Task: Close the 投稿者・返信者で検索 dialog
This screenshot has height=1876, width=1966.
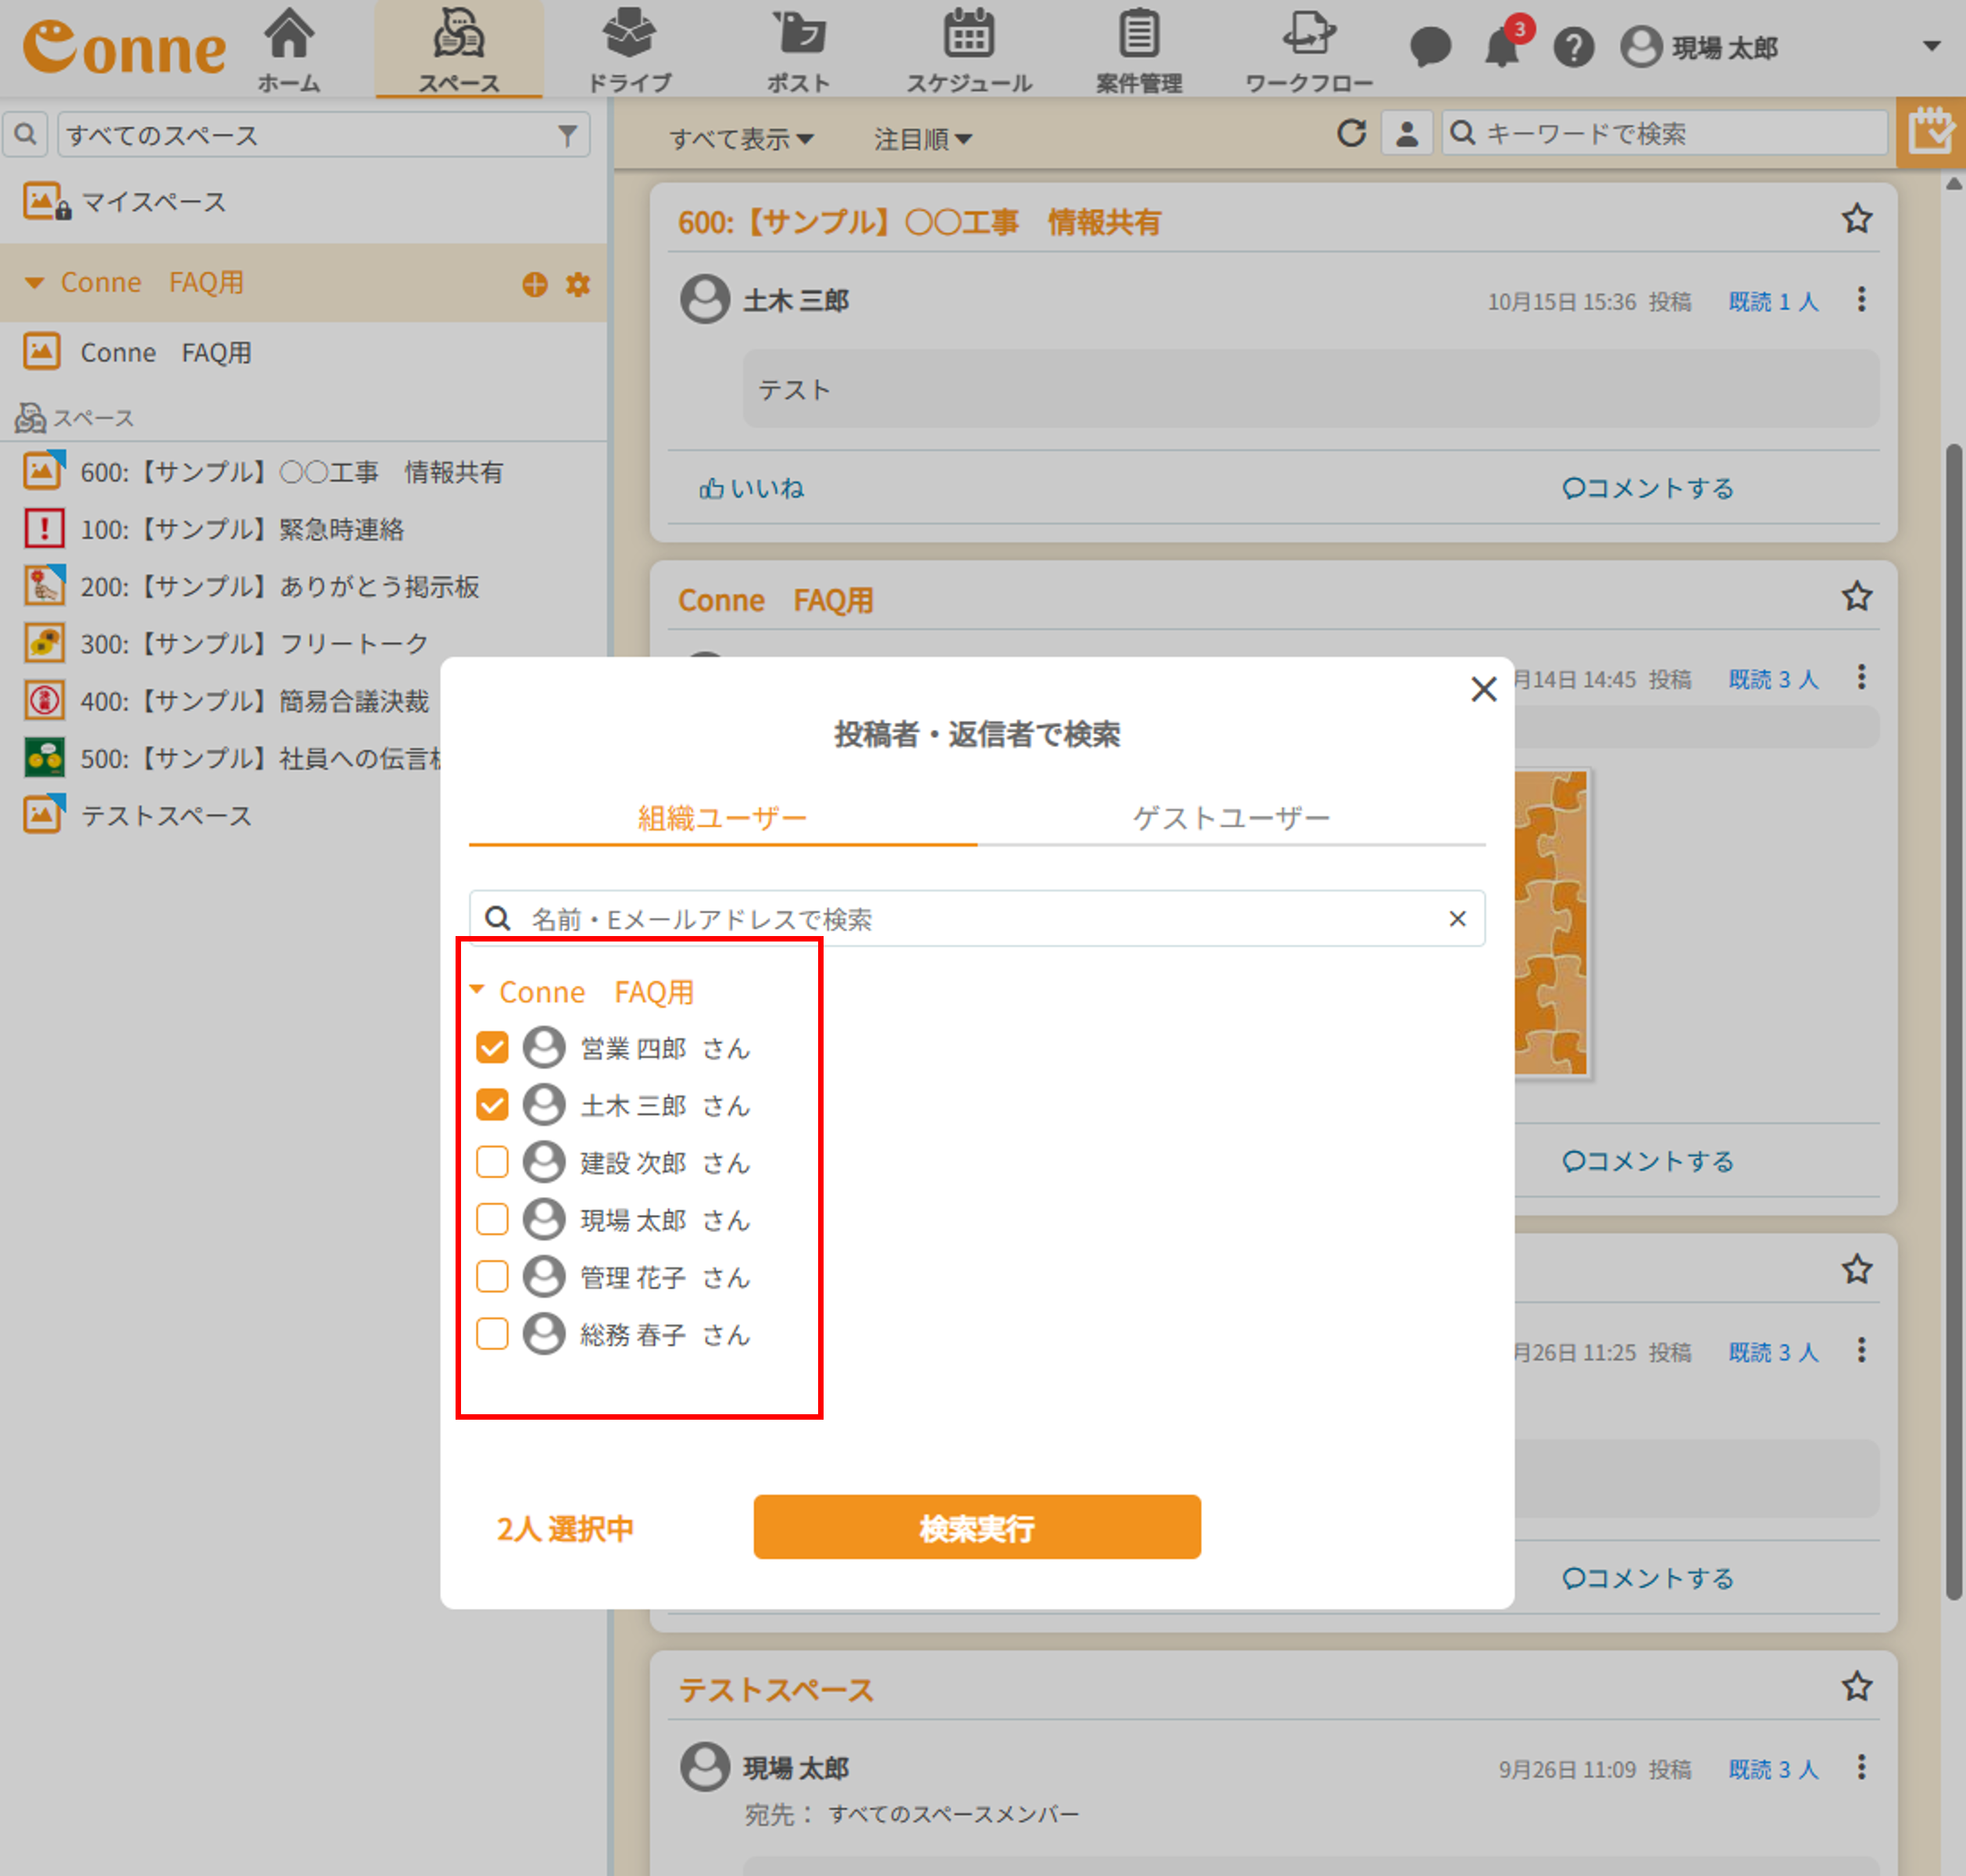Action: tap(1483, 689)
